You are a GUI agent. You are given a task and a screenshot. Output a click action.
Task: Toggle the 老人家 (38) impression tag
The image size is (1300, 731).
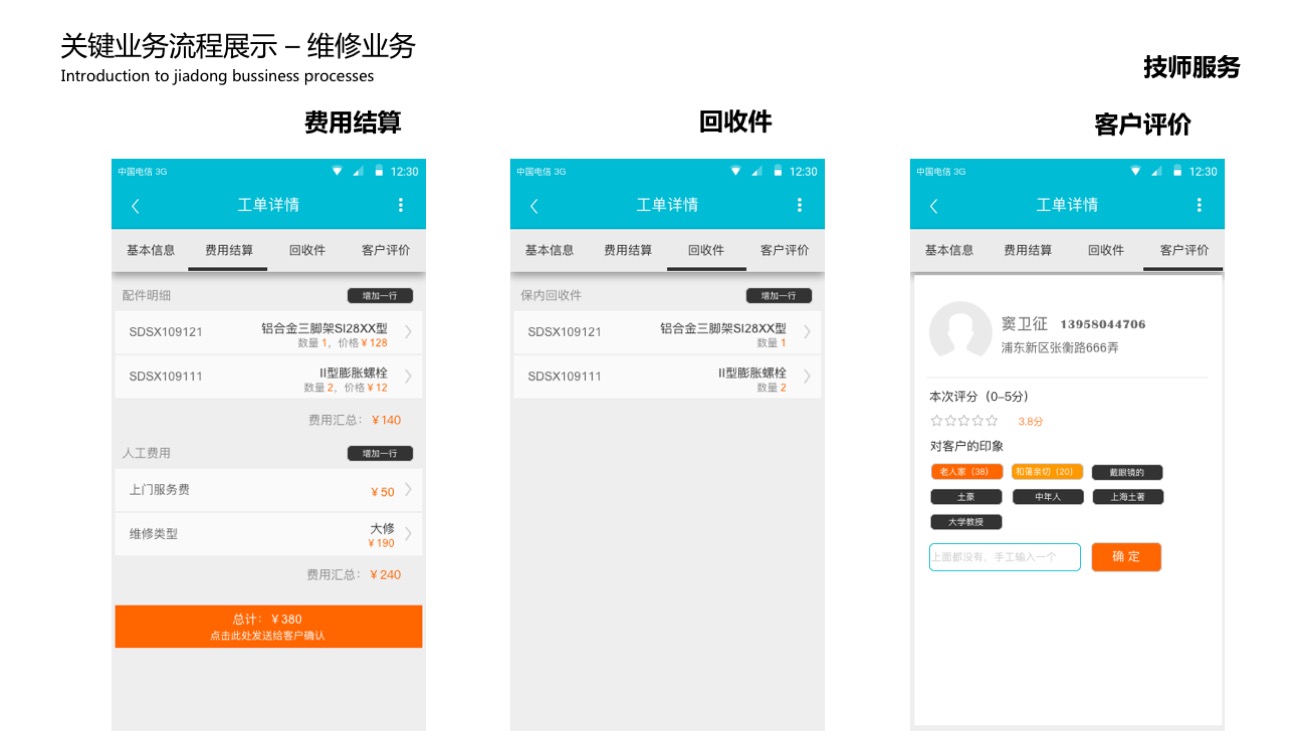click(965, 472)
